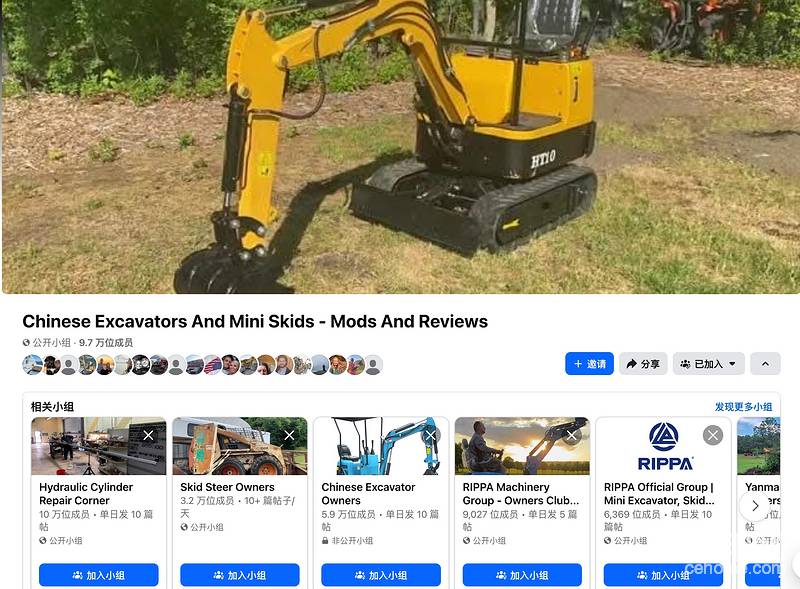Dismiss the Hydraulic Cylinder Repair Corner suggestion

pos(148,435)
